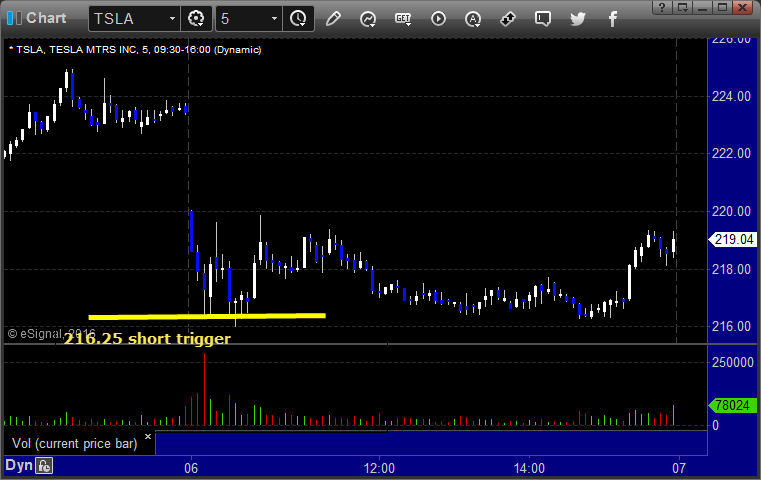The width and height of the screenshot is (761, 480).
Task: Open the alerts A icon
Action: (x=473, y=19)
